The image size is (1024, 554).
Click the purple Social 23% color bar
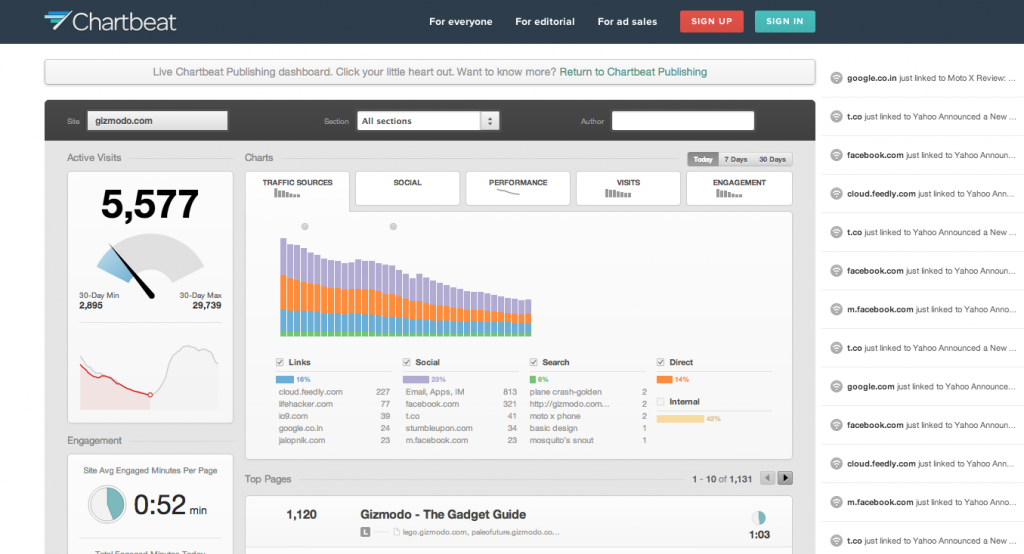point(415,380)
